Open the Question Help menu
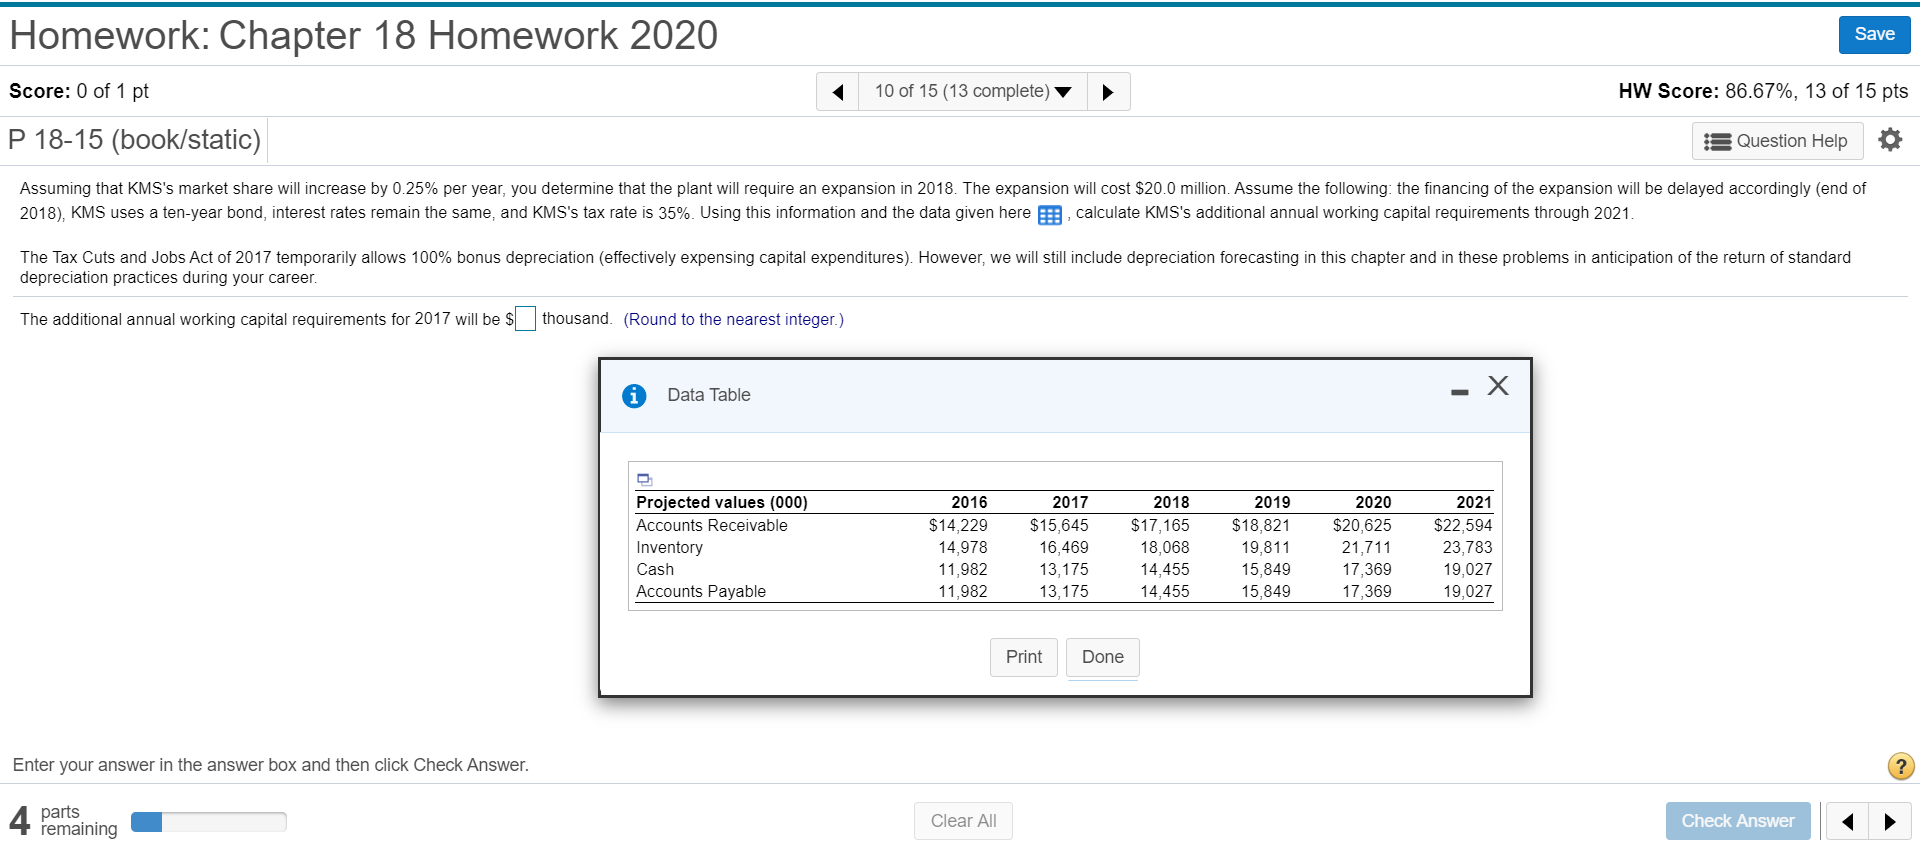 (1777, 141)
